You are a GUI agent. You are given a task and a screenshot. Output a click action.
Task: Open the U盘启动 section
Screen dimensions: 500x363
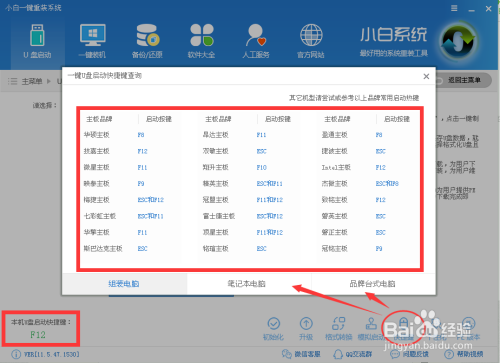tap(37, 42)
